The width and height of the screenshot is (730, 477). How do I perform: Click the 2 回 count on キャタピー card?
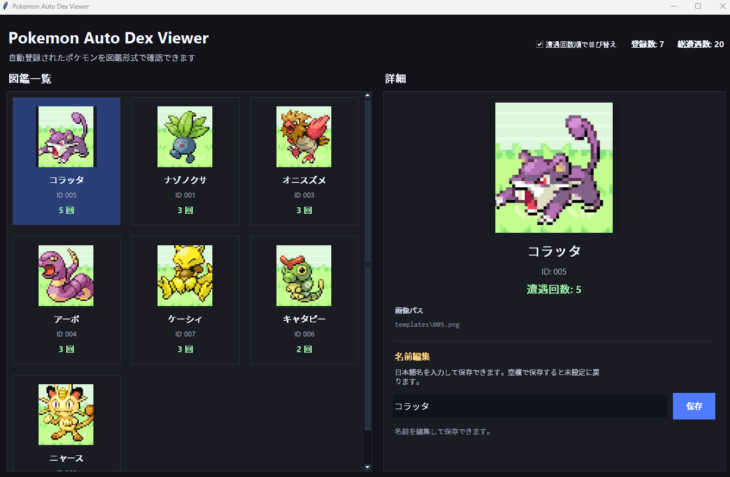click(304, 349)
